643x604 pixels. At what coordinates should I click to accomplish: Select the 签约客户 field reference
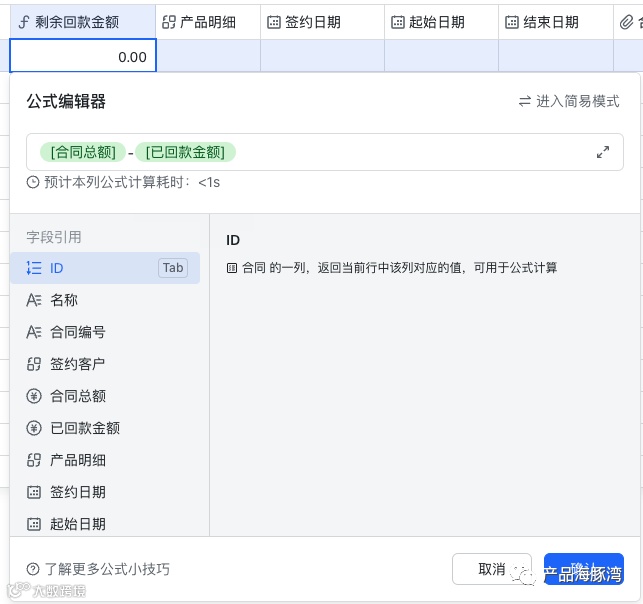(105, 364)
